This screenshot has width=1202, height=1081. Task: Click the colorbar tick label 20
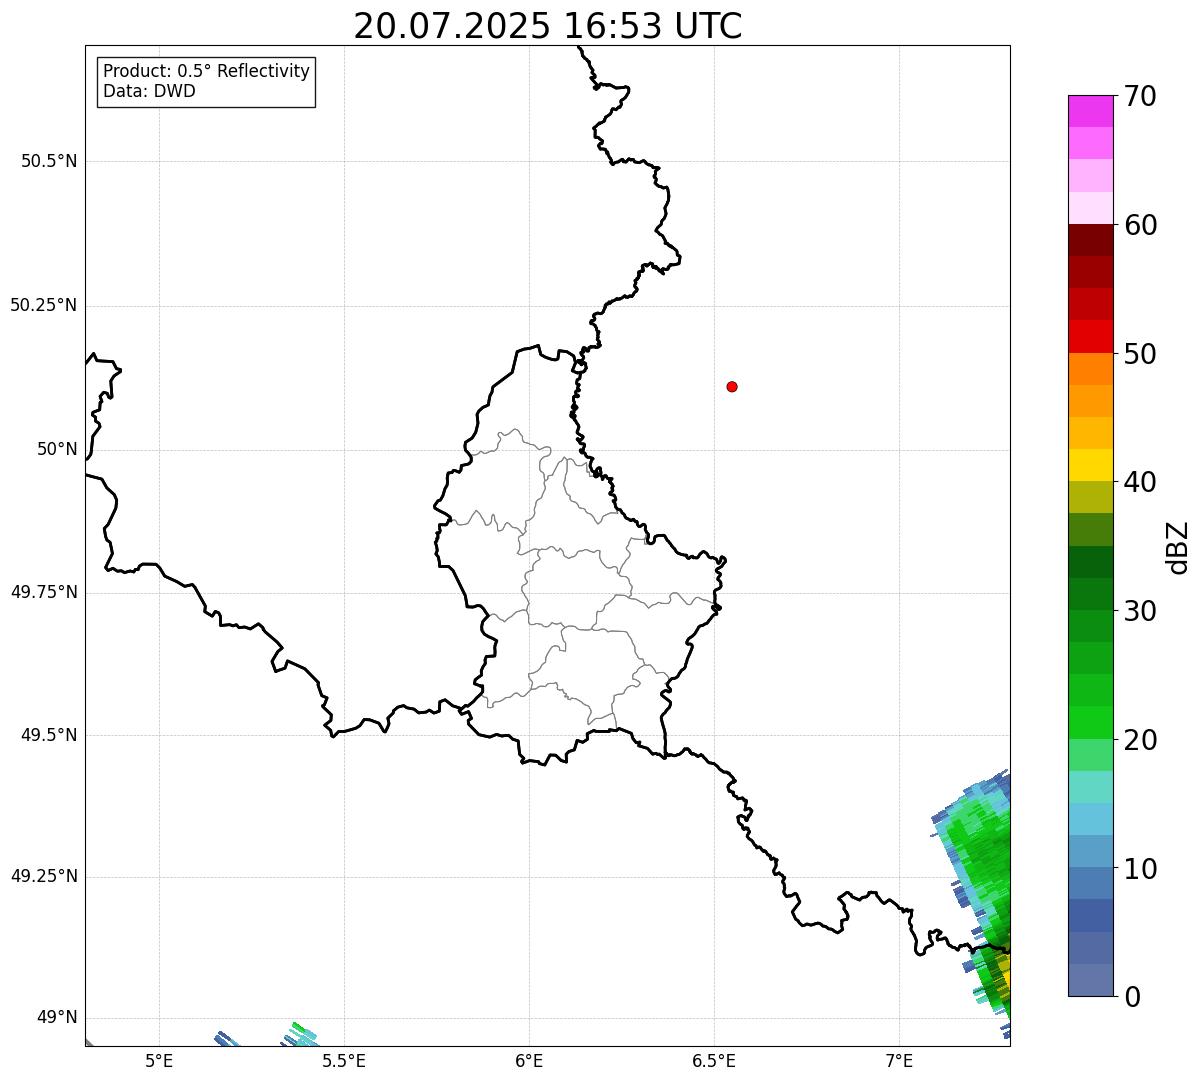(x=1140, y=740)
